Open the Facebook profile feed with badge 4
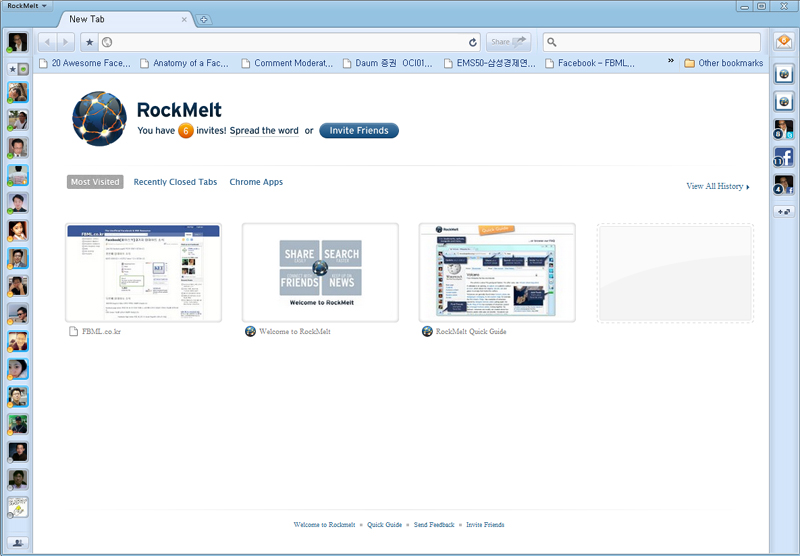Image resolution: width=800 pixels, height=556 pixels. click(784, 185)
